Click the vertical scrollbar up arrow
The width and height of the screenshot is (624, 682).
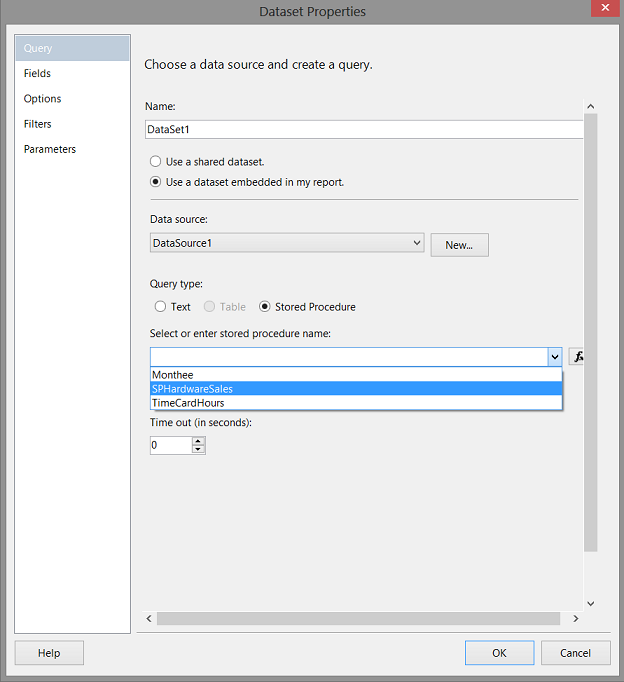pos(590,106)
